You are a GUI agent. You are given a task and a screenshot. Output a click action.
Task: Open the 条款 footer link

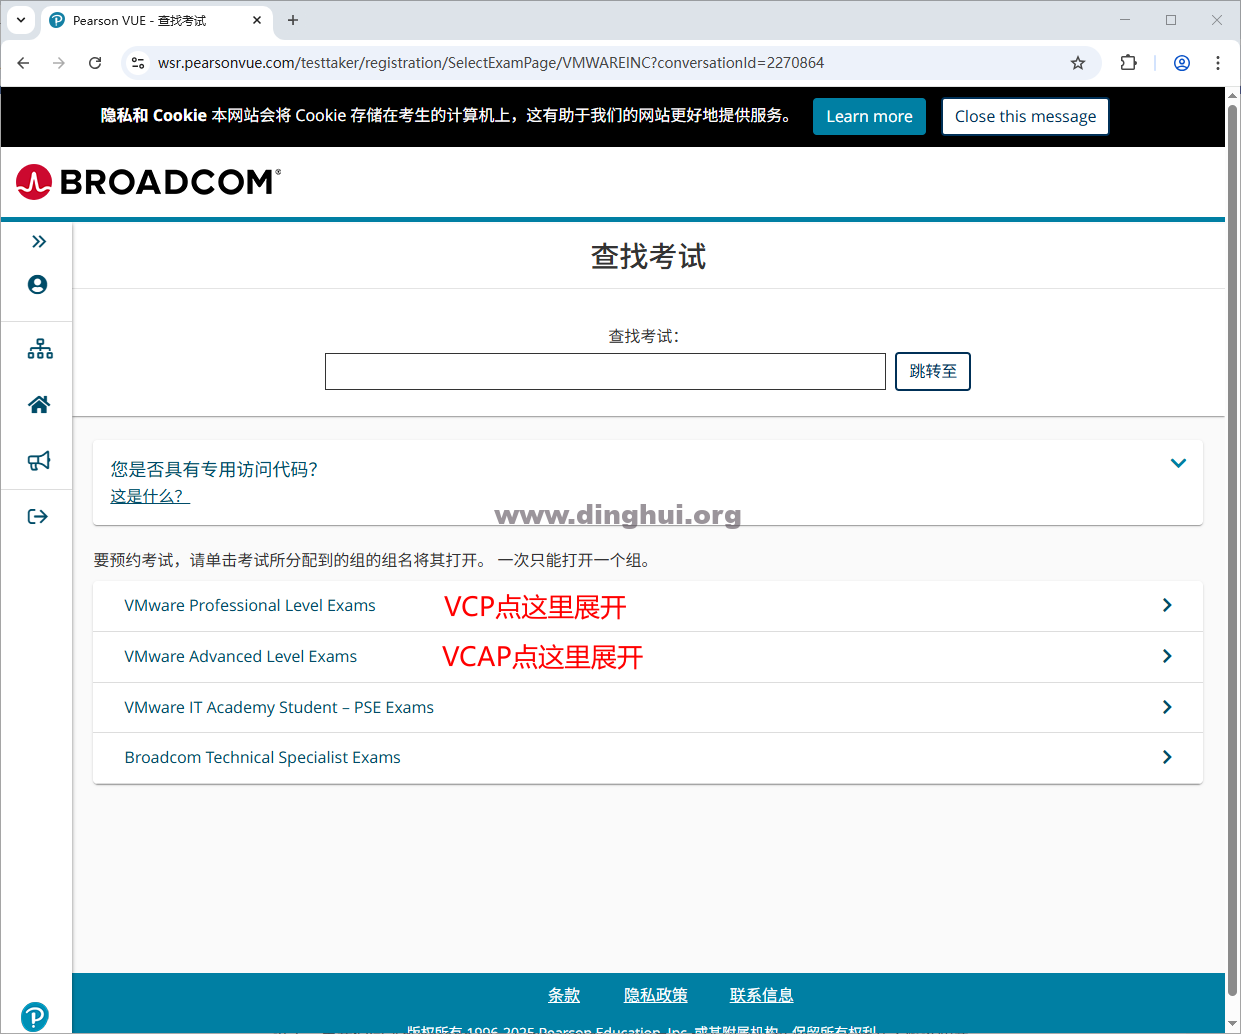564,995
